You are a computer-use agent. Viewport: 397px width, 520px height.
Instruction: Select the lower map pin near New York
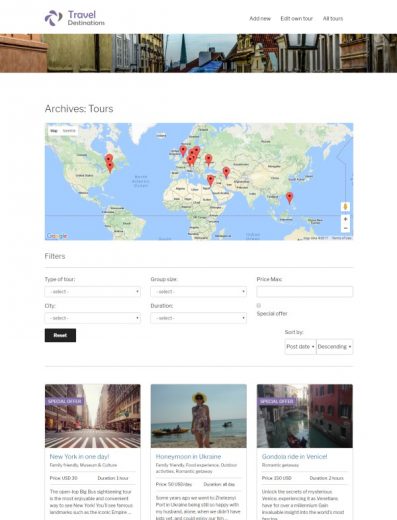pos(110,167)
